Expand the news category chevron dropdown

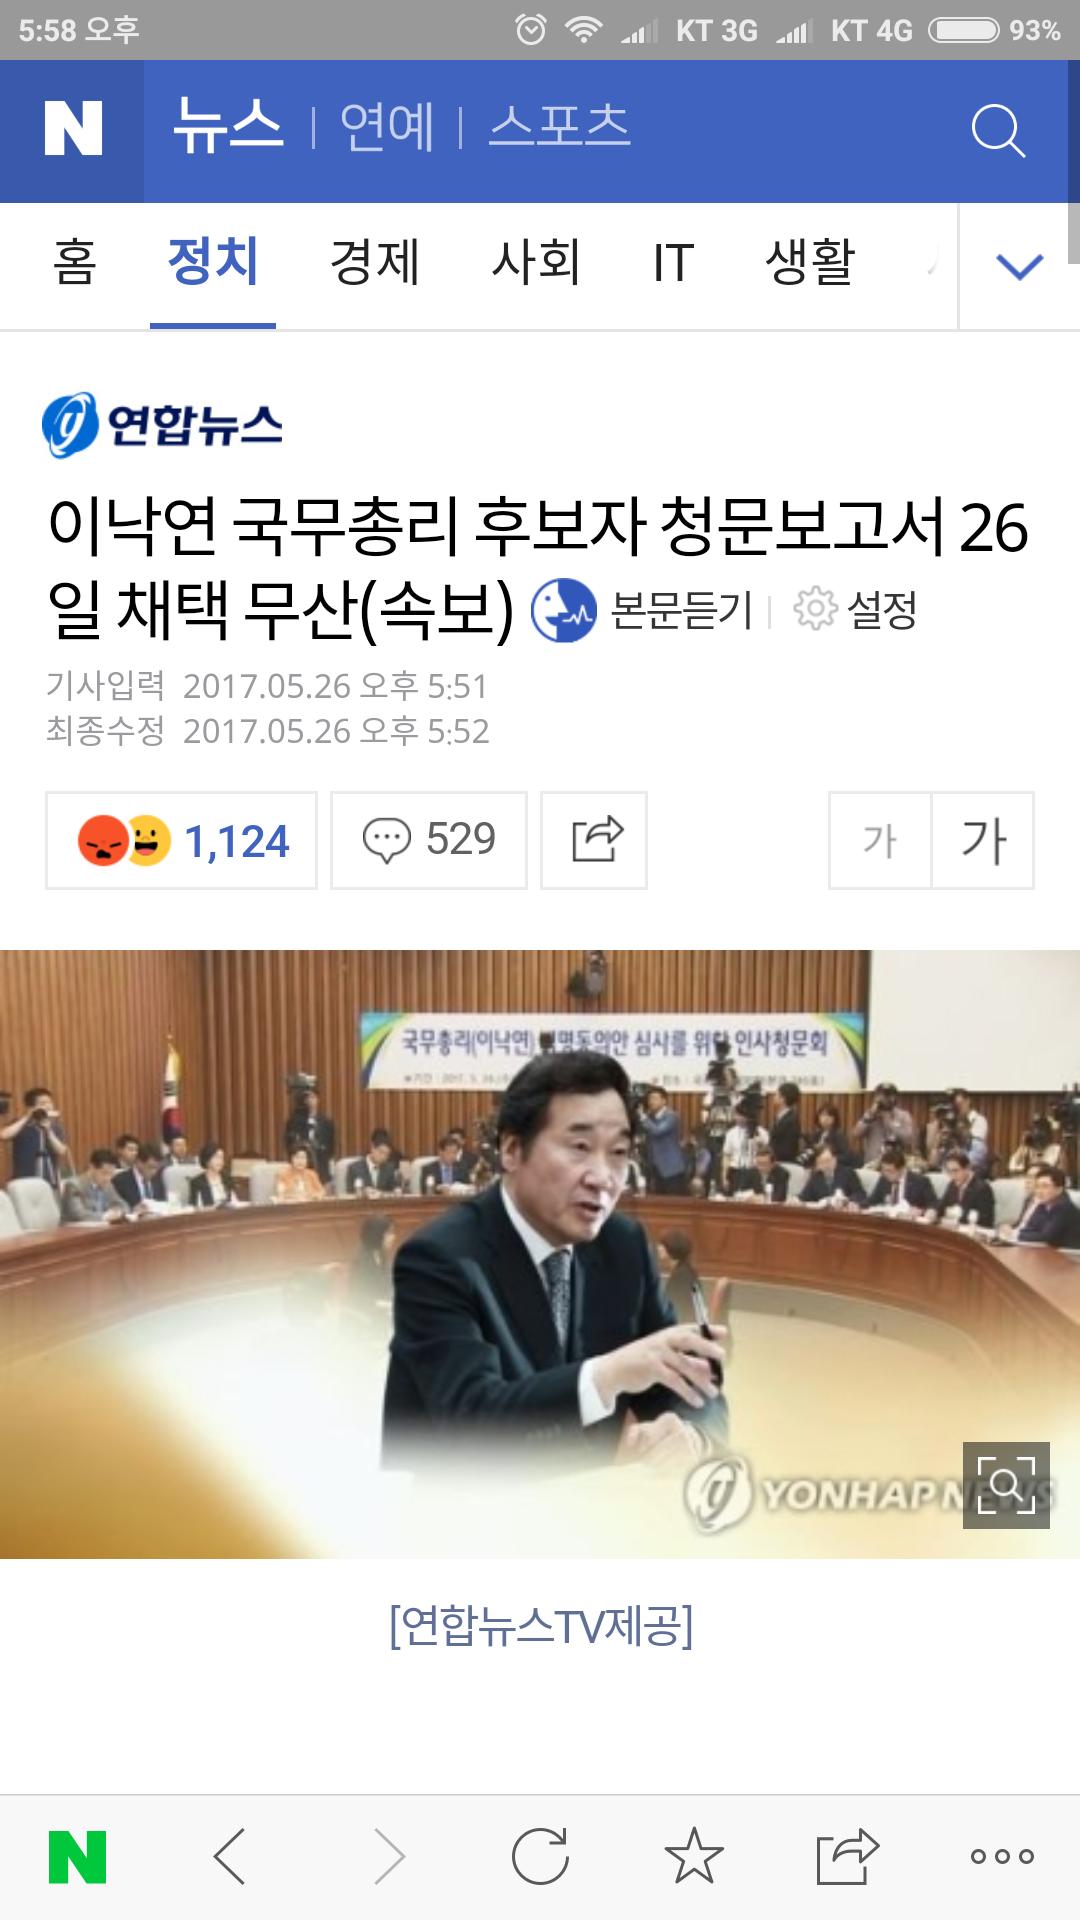(1020, 266)
